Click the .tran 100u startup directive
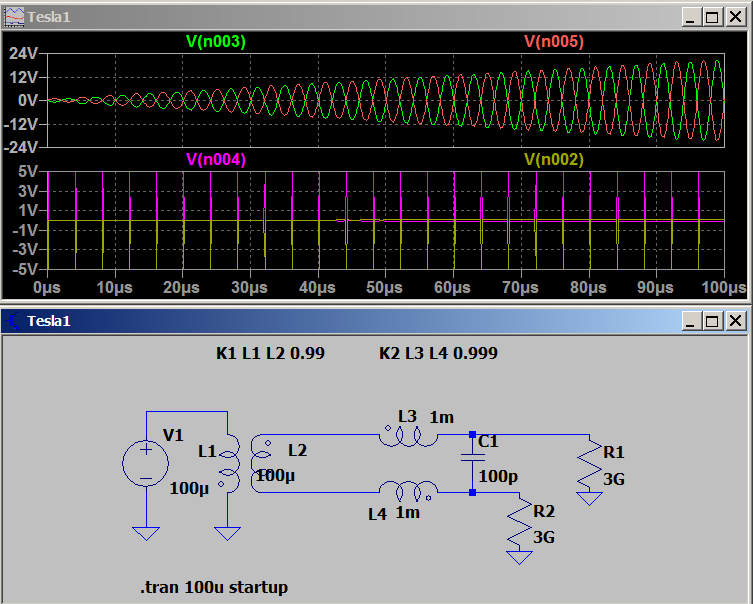Screen dimensions: 753x604 click(214, 587)
